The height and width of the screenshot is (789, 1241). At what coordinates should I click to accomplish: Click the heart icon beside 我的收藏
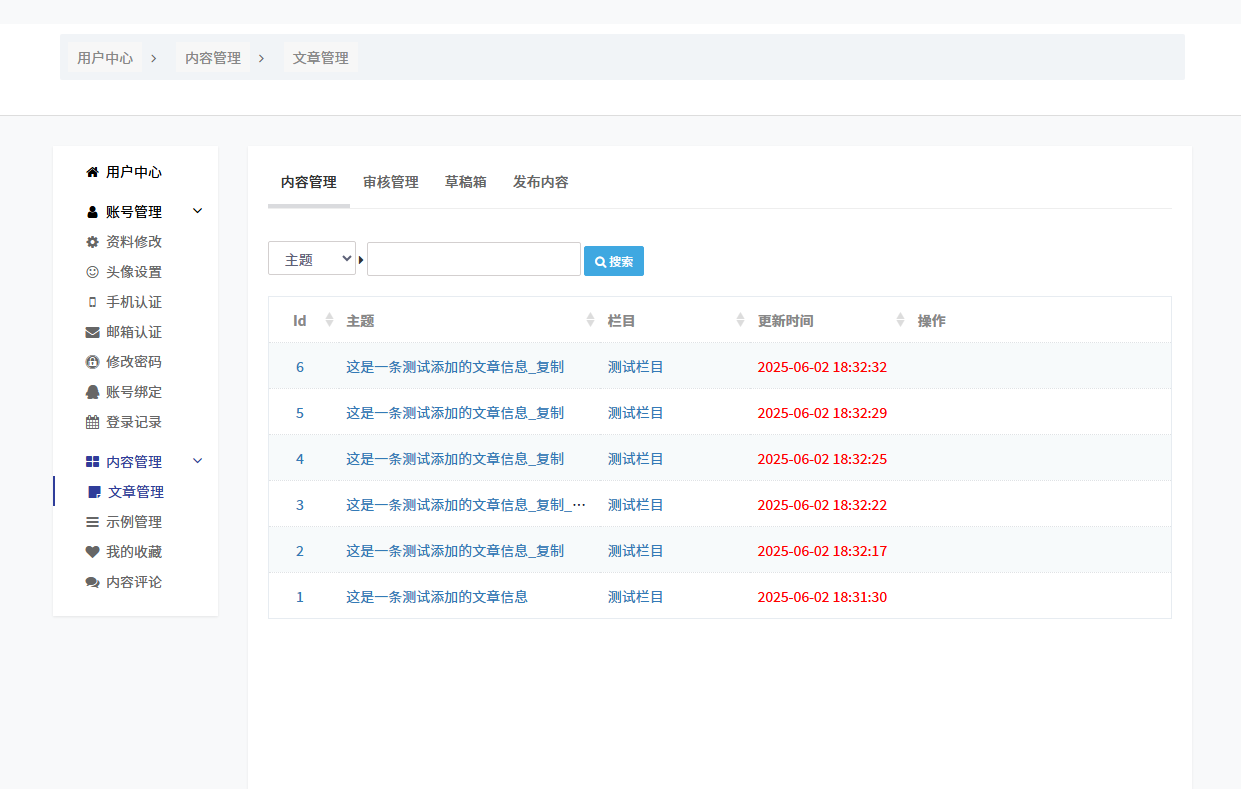pos(93,552)
